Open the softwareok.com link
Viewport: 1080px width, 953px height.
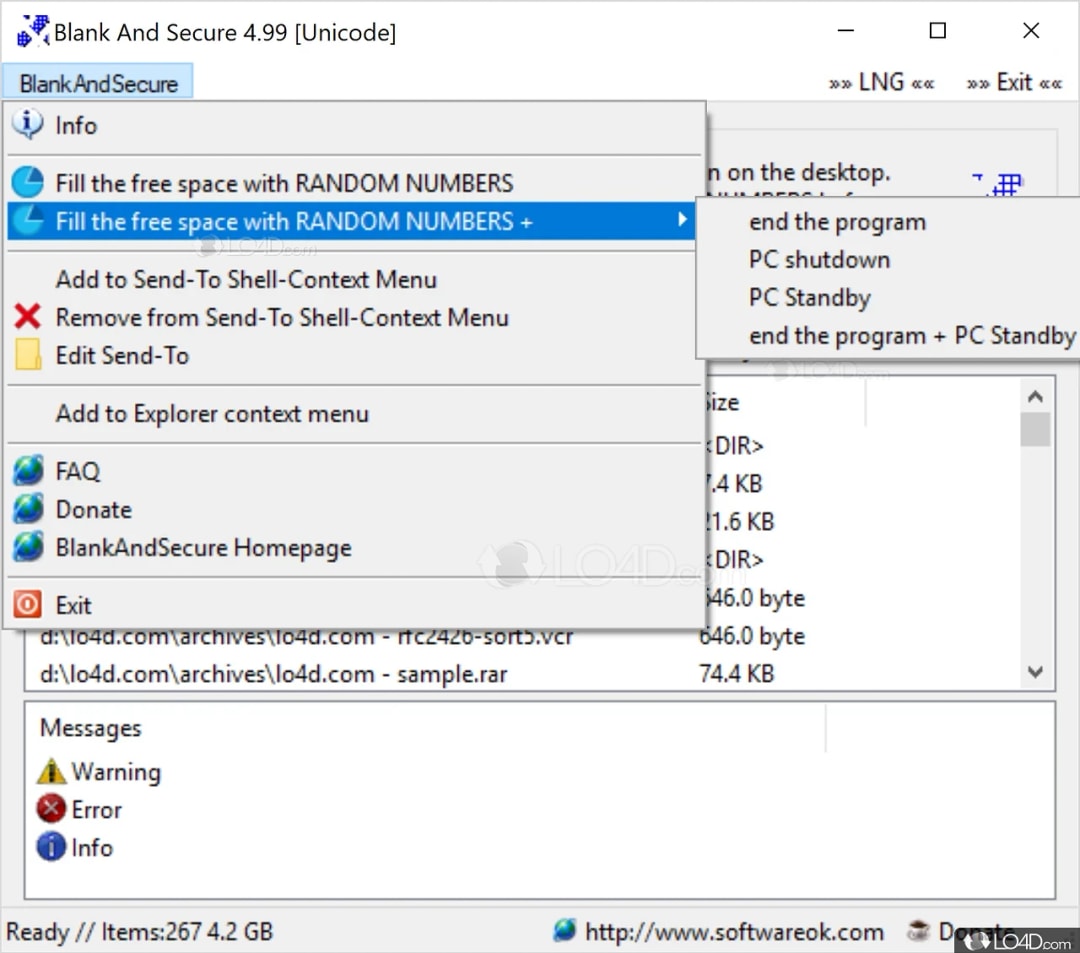(x=734, y=931)
